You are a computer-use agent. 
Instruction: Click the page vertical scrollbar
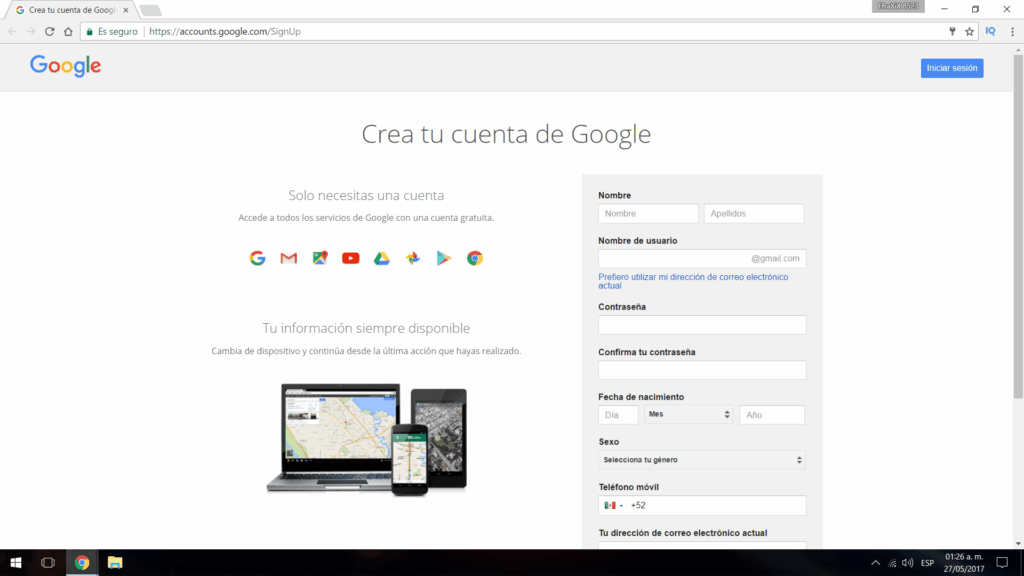coord(1018,250)
